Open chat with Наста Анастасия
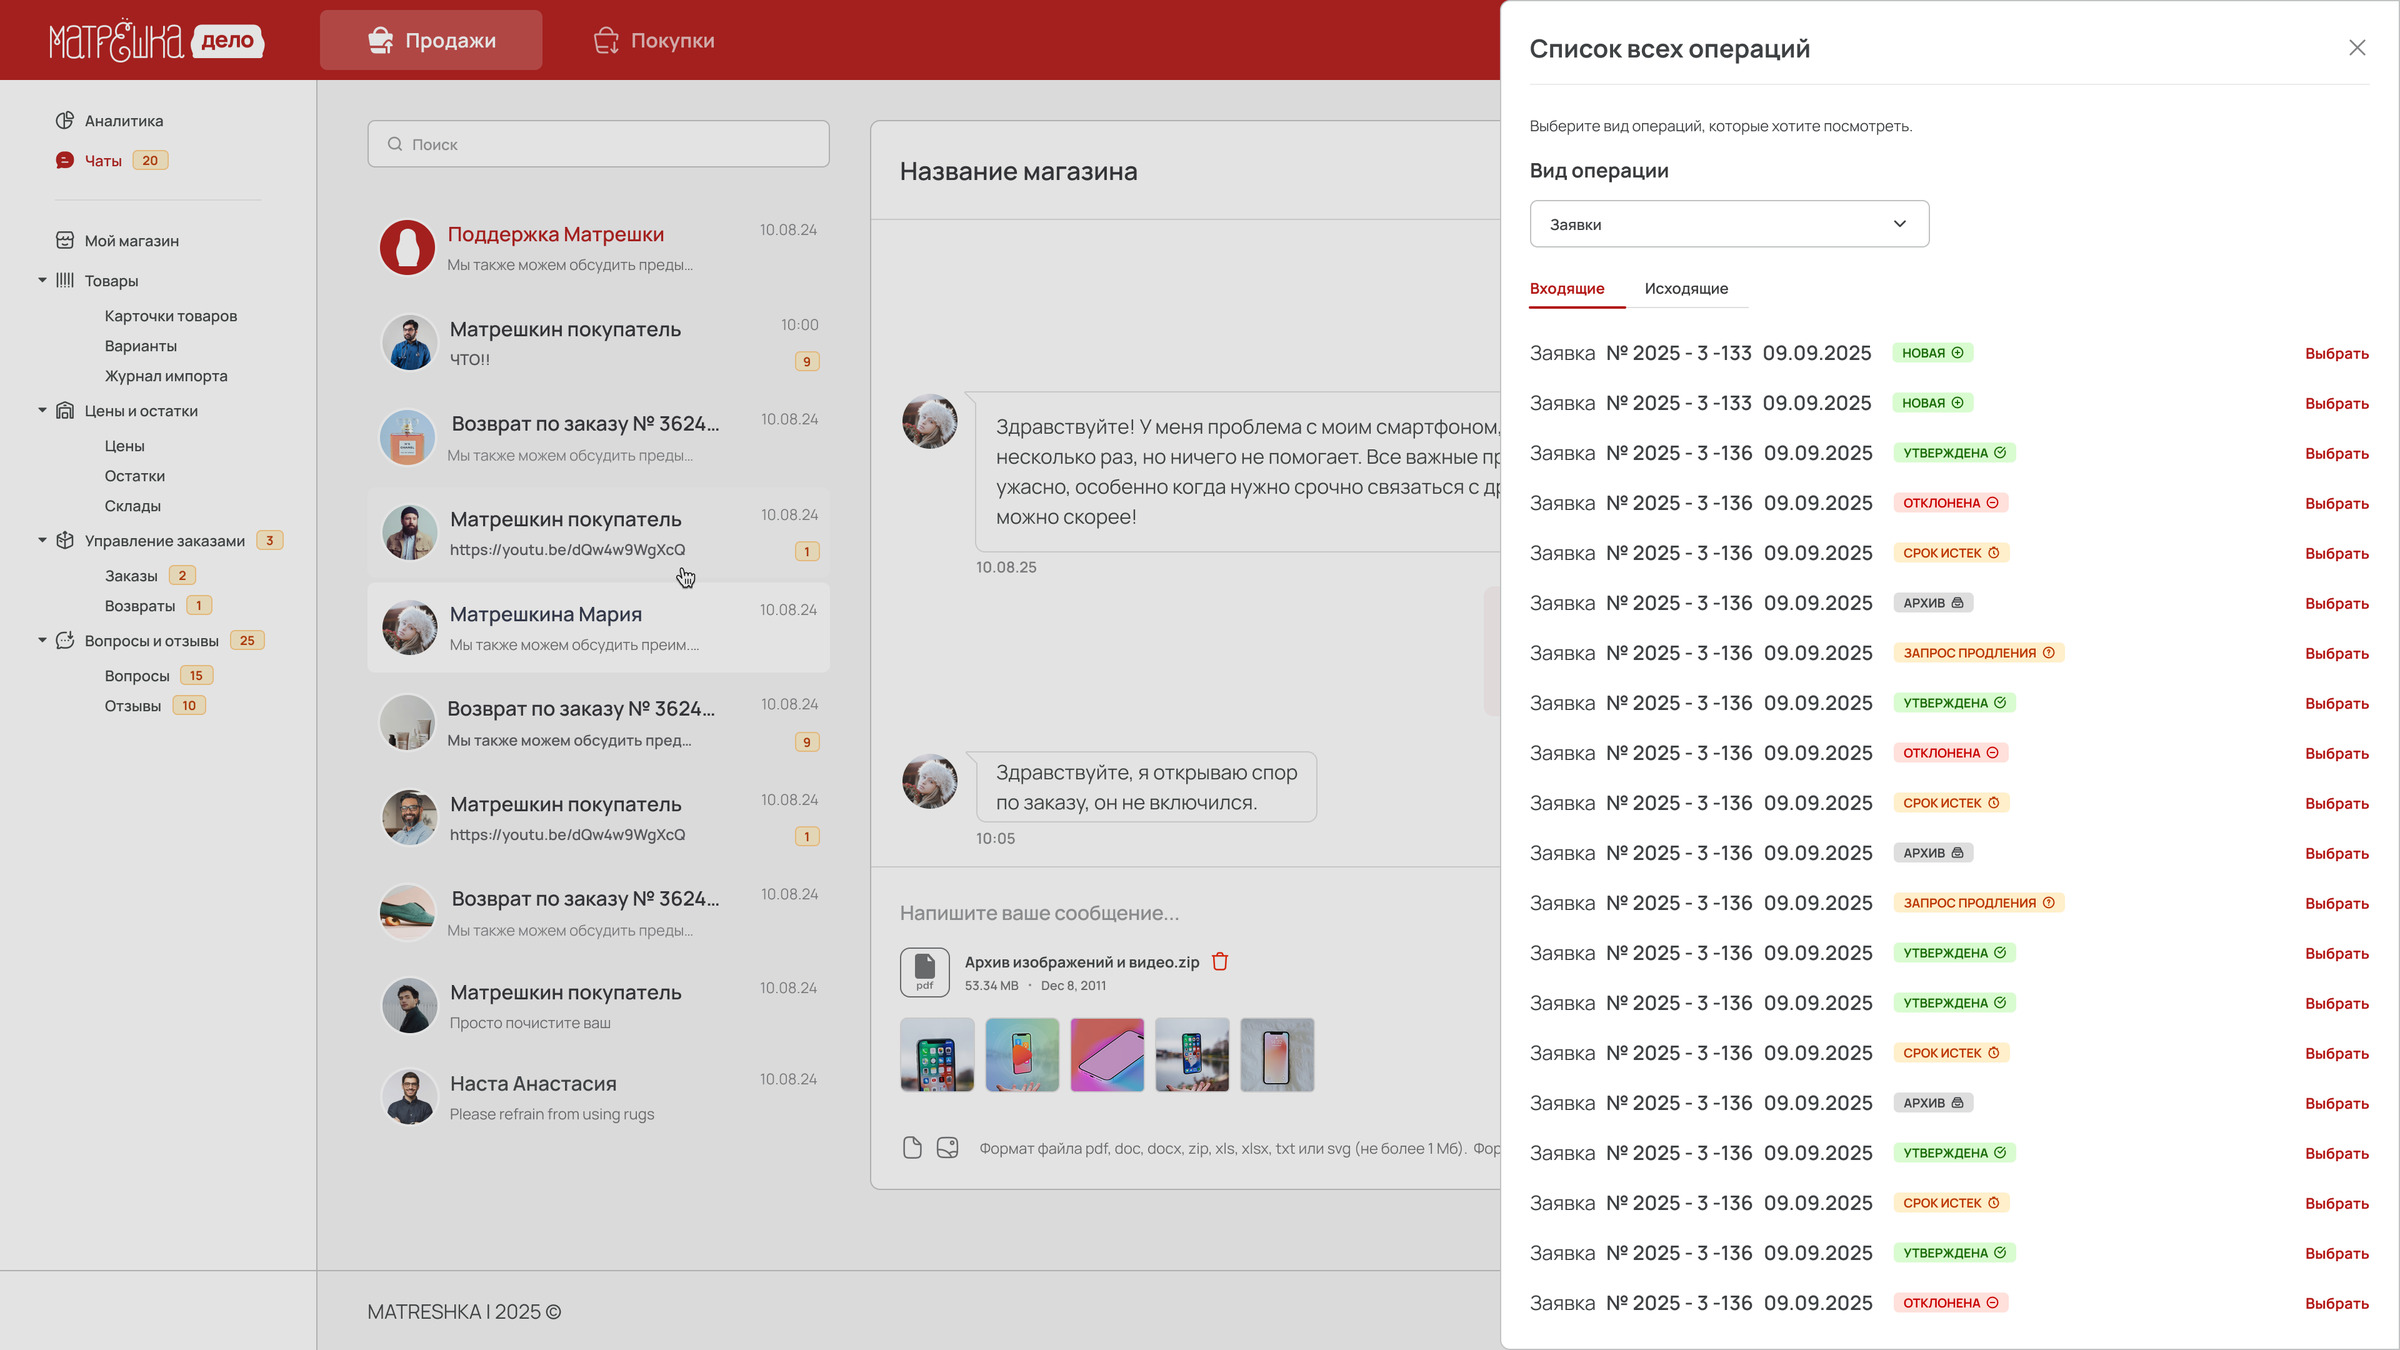2400x1350 pixels. (x=598, y=1097)
